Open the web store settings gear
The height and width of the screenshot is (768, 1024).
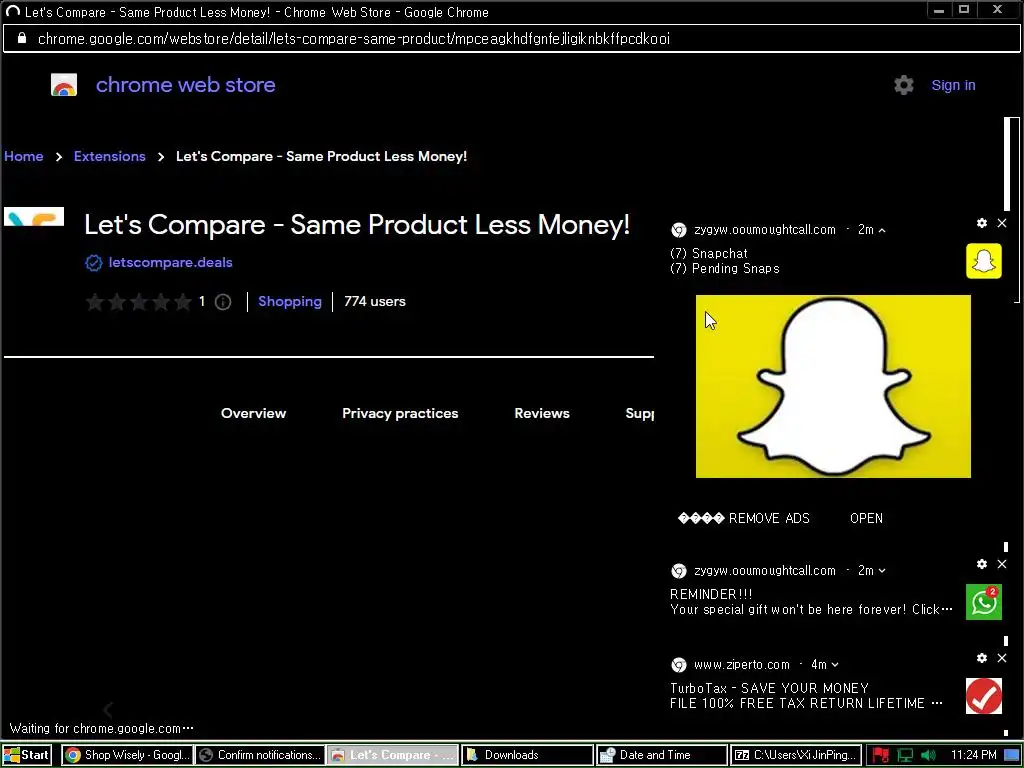click(x=904, y=85)
